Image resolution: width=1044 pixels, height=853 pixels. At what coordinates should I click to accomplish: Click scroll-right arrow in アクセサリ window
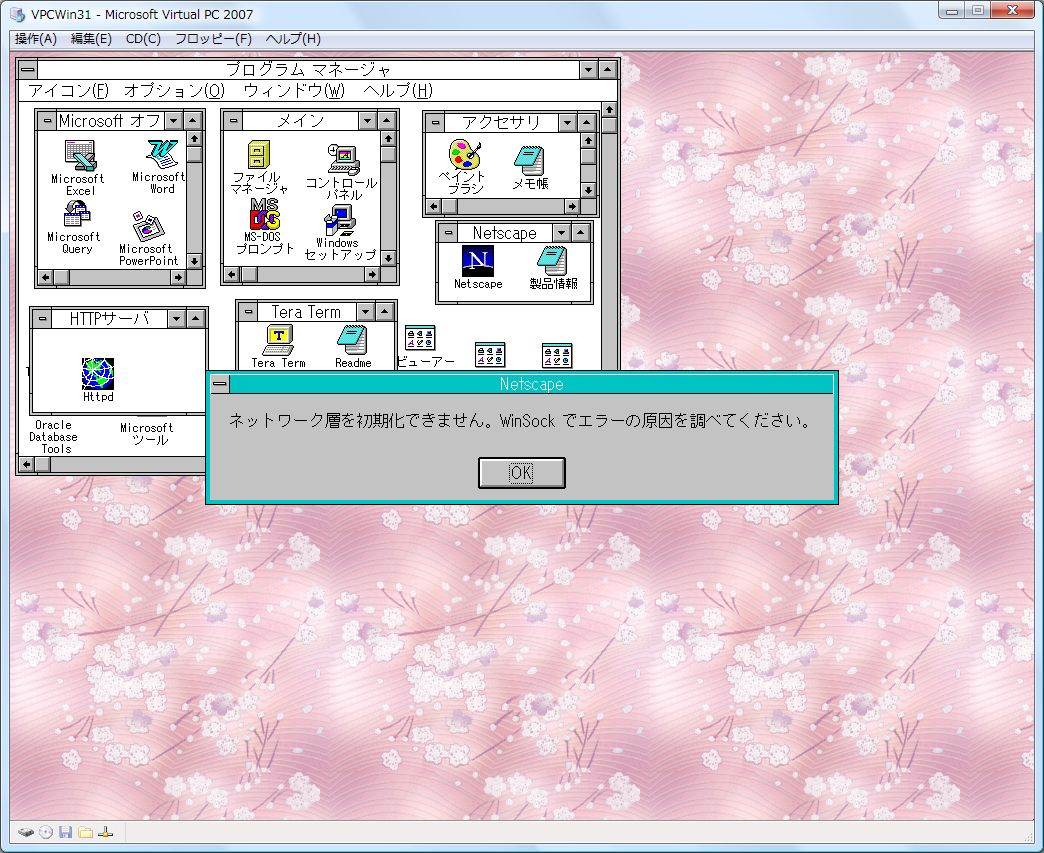572,206
